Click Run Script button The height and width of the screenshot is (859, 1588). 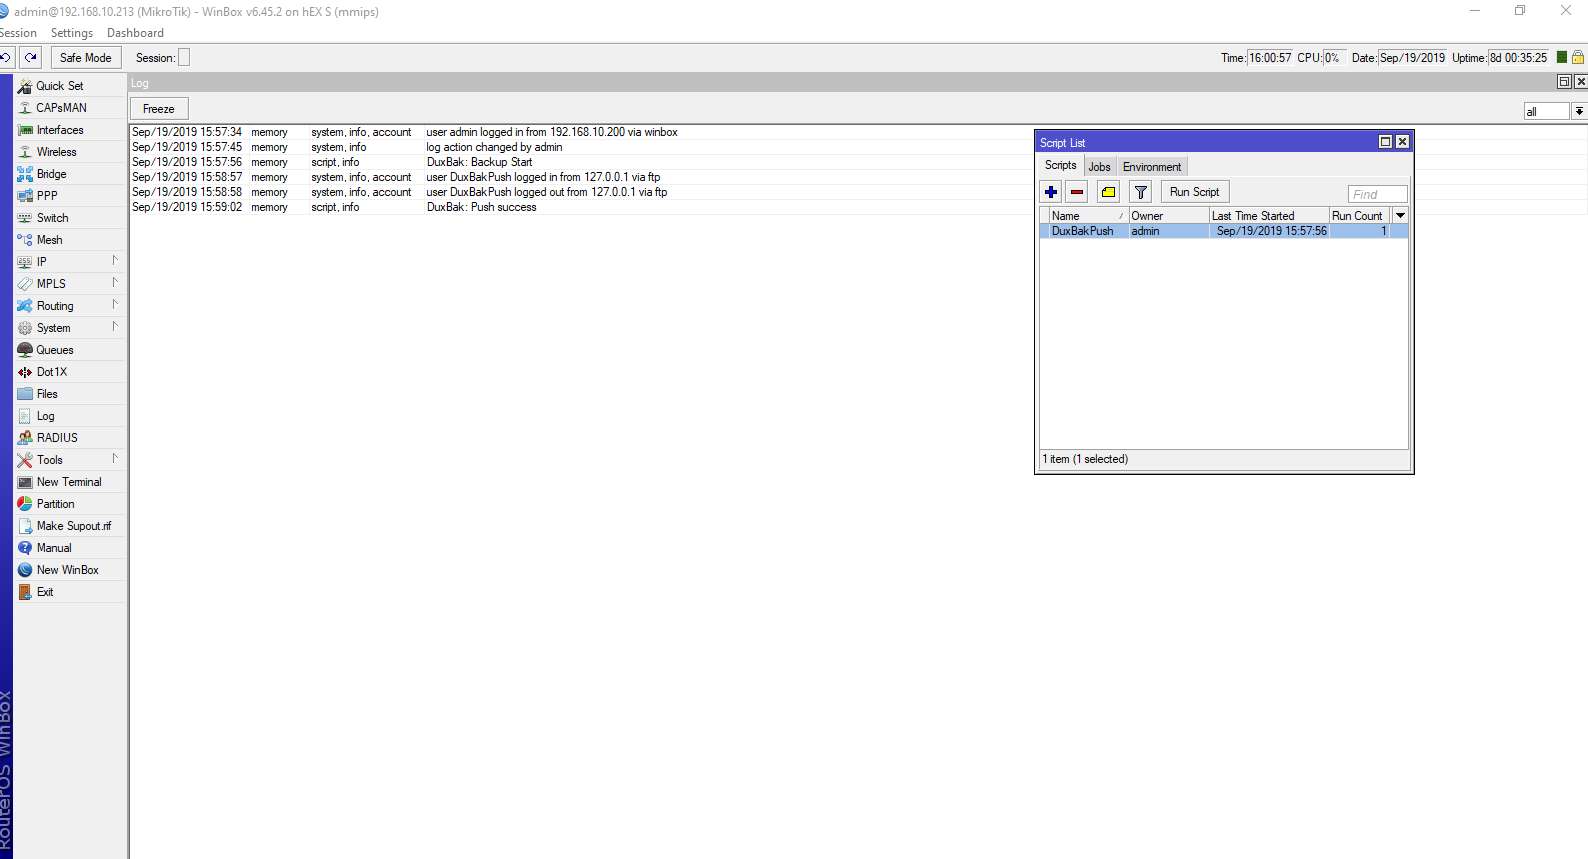[1194, 192]
